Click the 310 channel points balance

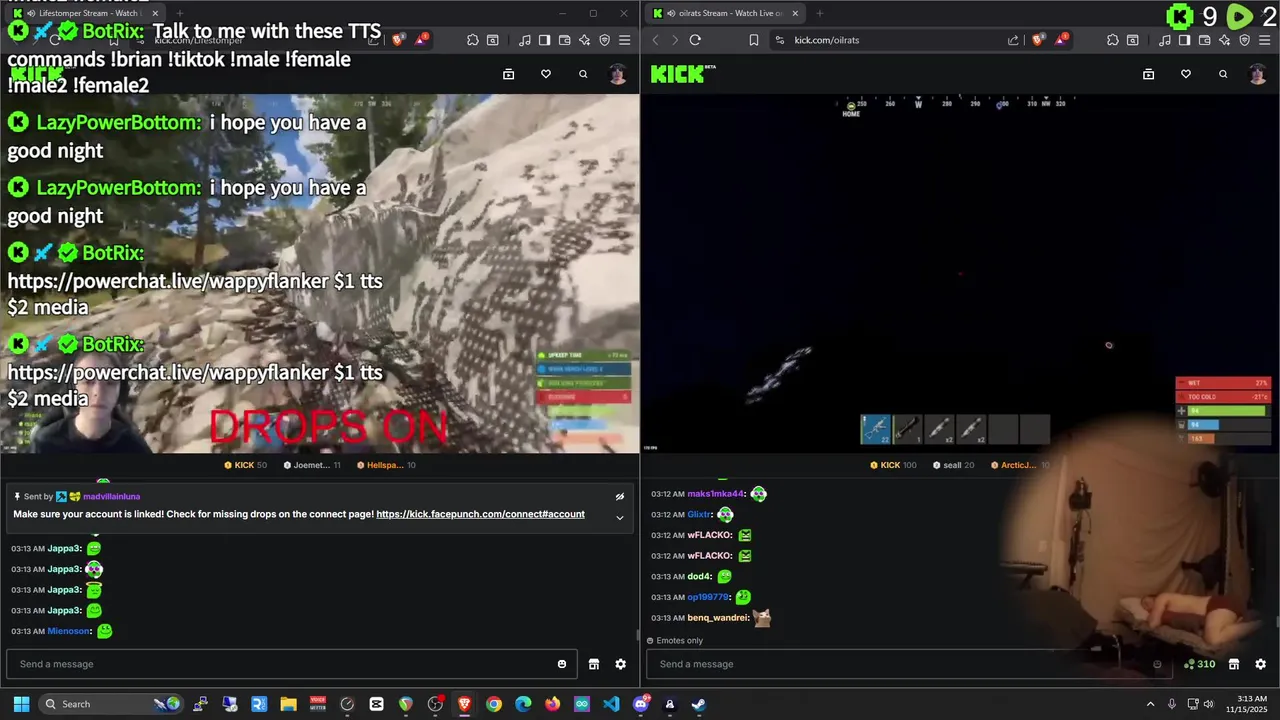click(x=1199, y=664)
